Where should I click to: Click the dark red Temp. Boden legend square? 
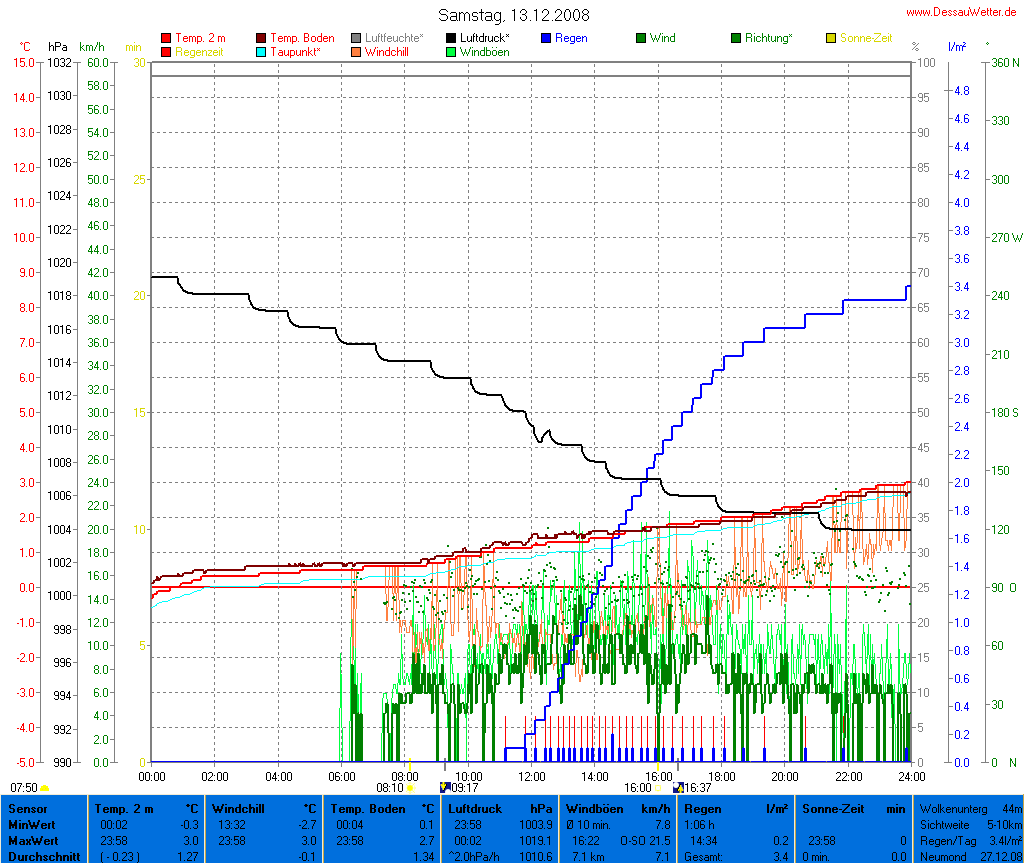point(262,38)
